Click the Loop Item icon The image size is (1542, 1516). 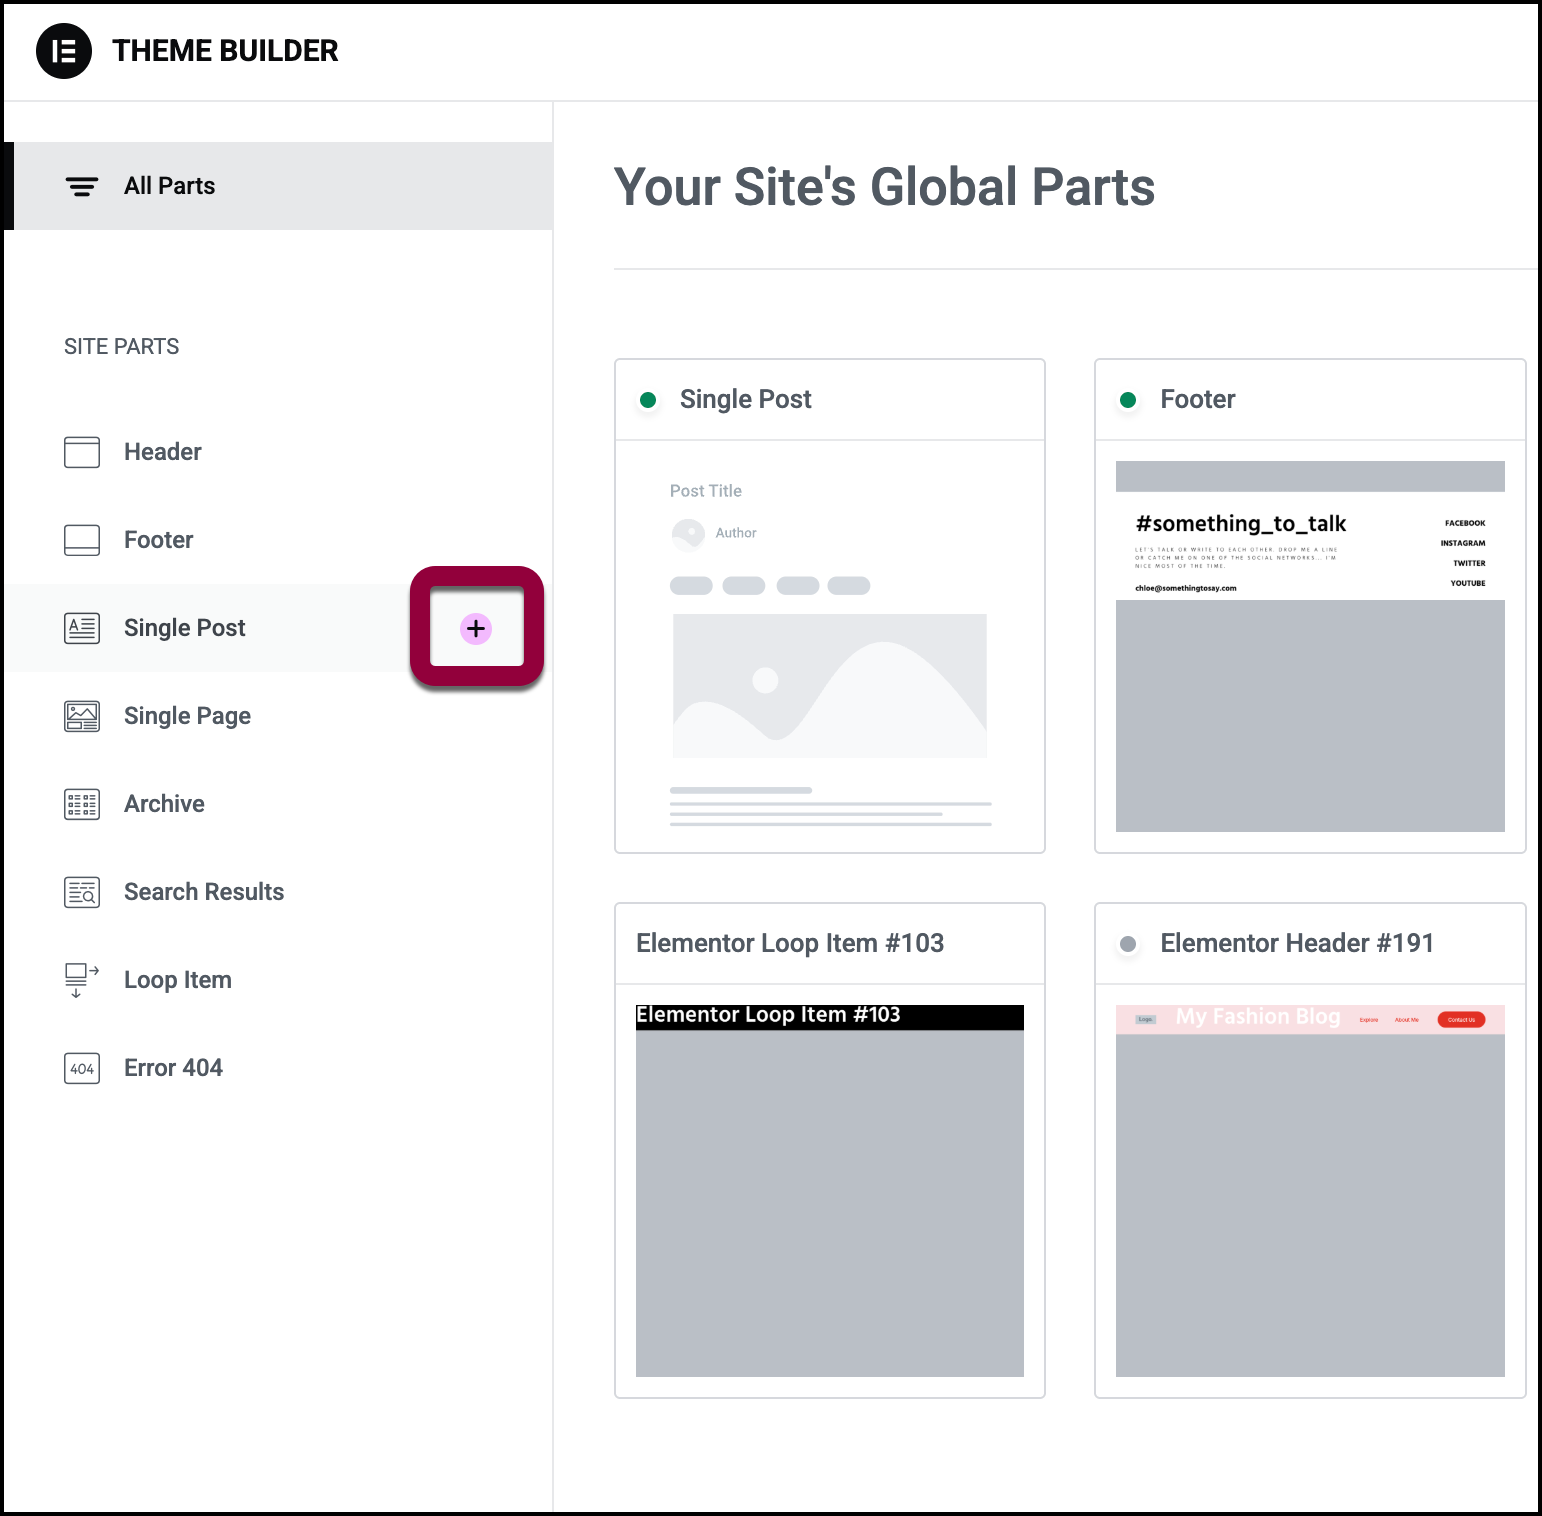pos(82,980)
